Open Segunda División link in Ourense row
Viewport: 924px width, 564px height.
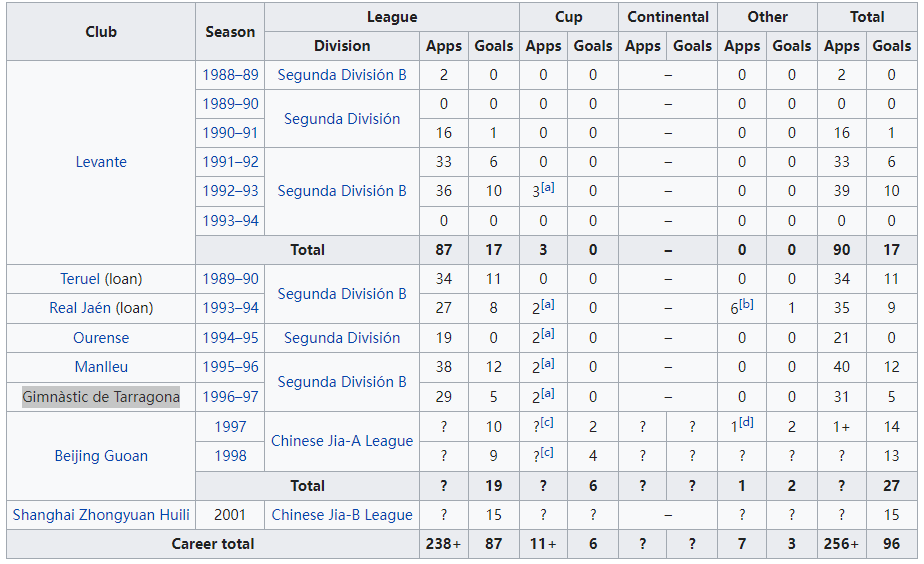[342, 338]
